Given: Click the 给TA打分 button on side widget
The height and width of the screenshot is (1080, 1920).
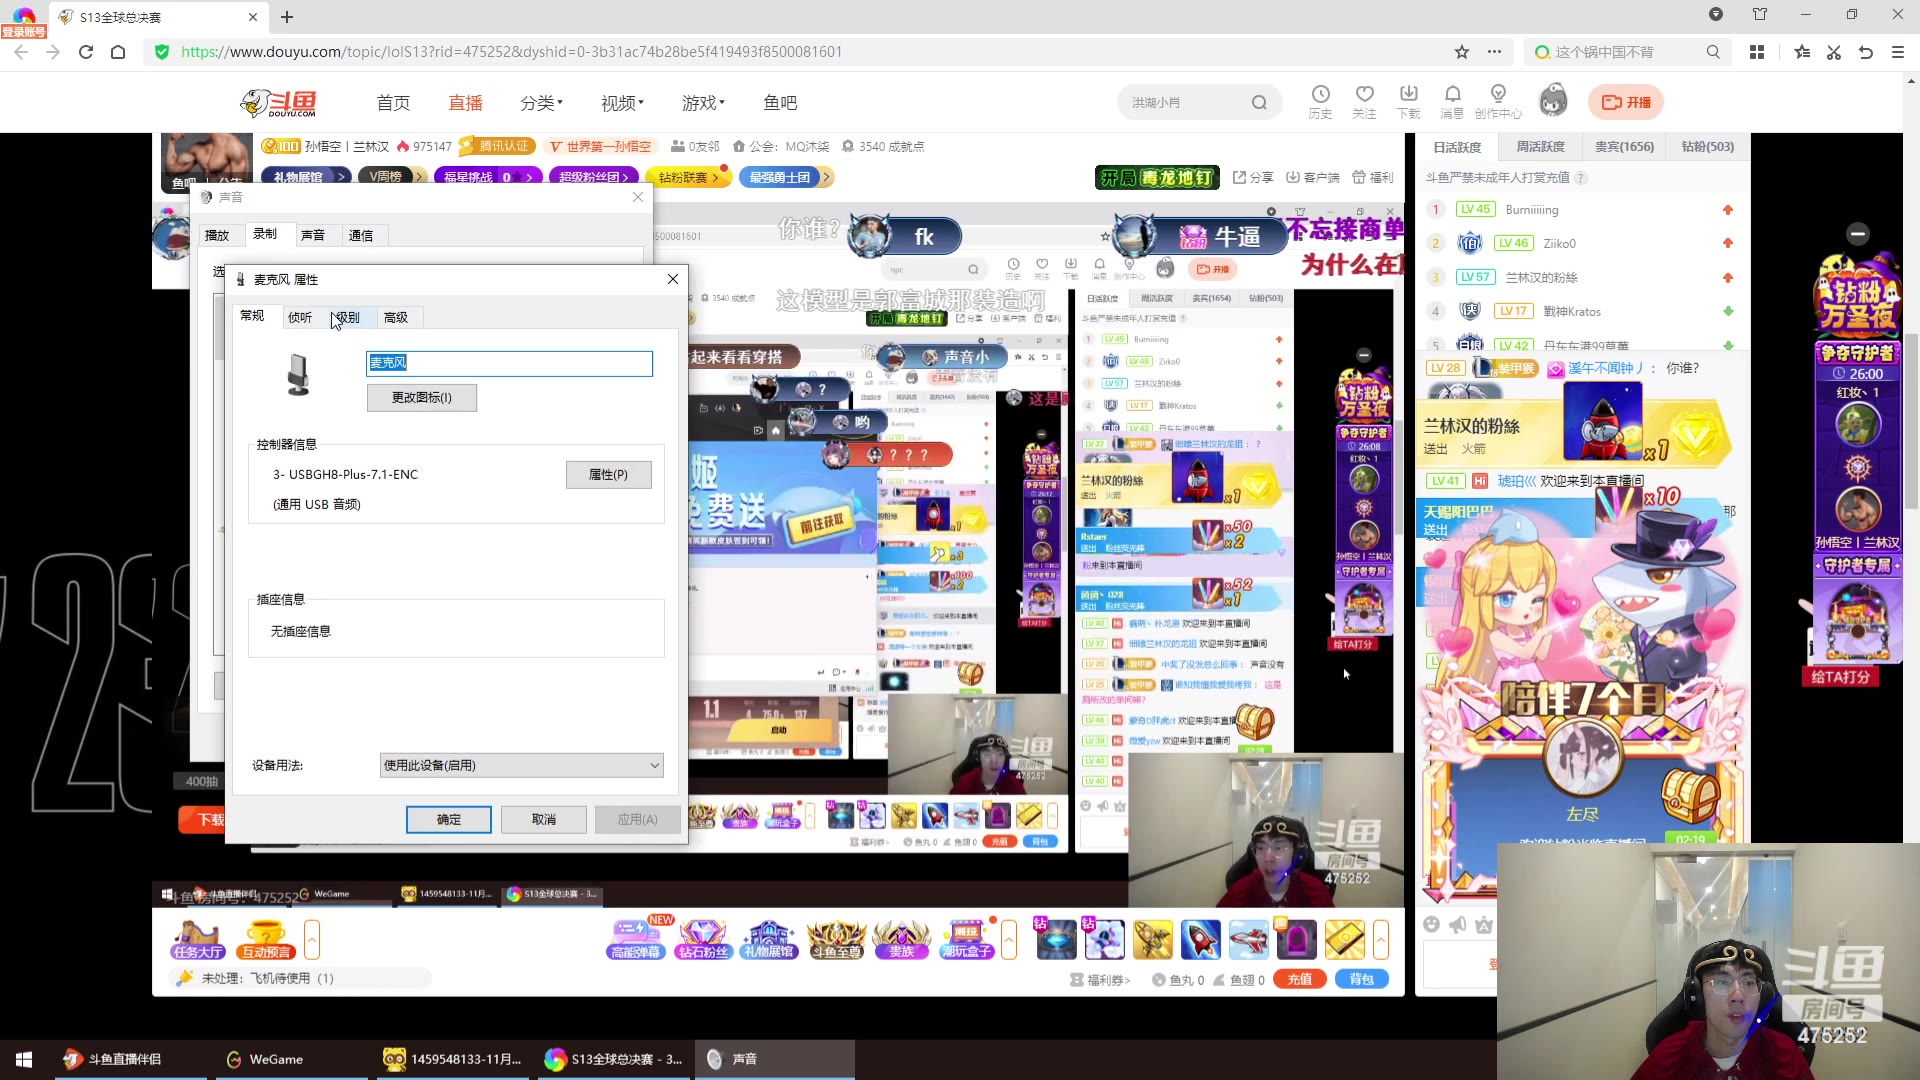Looking at the screenshot, I should pos(1840,677).
